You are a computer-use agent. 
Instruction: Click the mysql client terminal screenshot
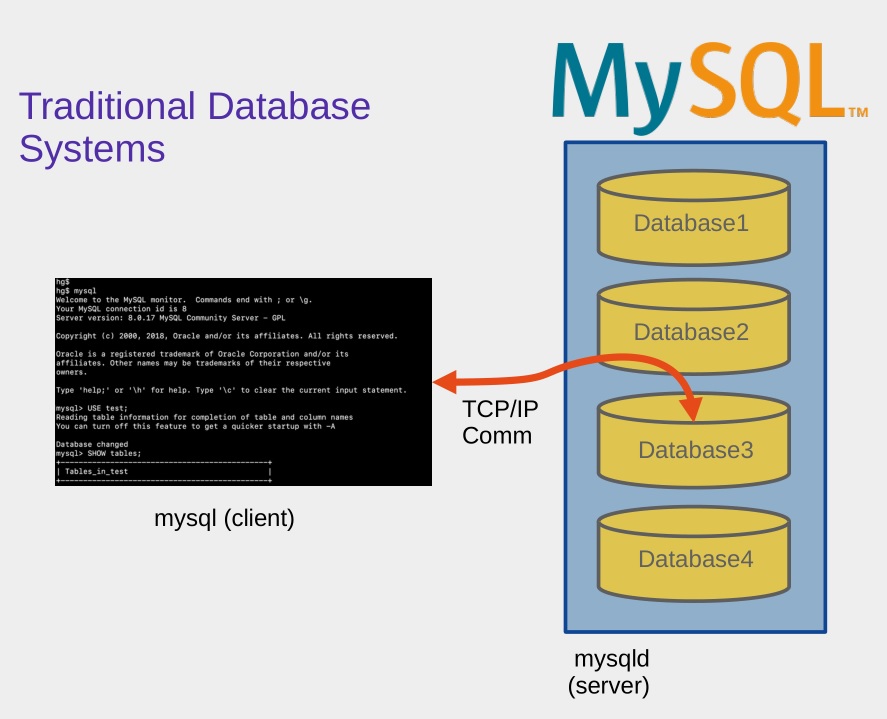tap(243, 381)
